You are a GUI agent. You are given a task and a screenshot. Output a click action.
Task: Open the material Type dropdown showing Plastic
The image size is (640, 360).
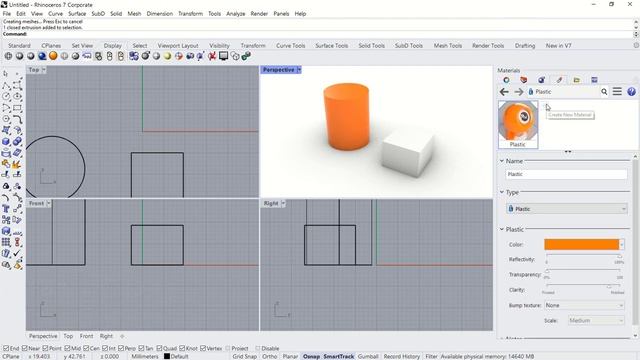(567, 209)
